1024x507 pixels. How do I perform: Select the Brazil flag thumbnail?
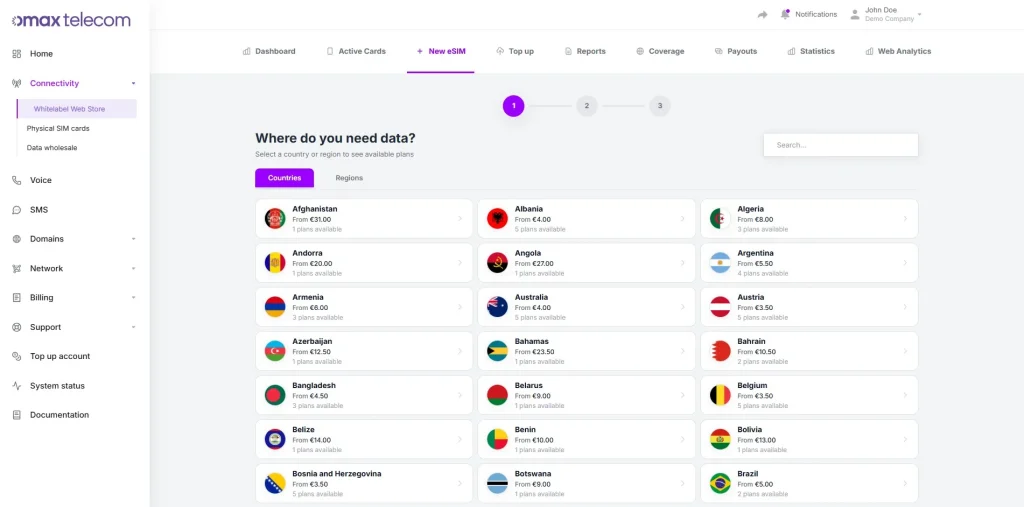coord(720,483)
